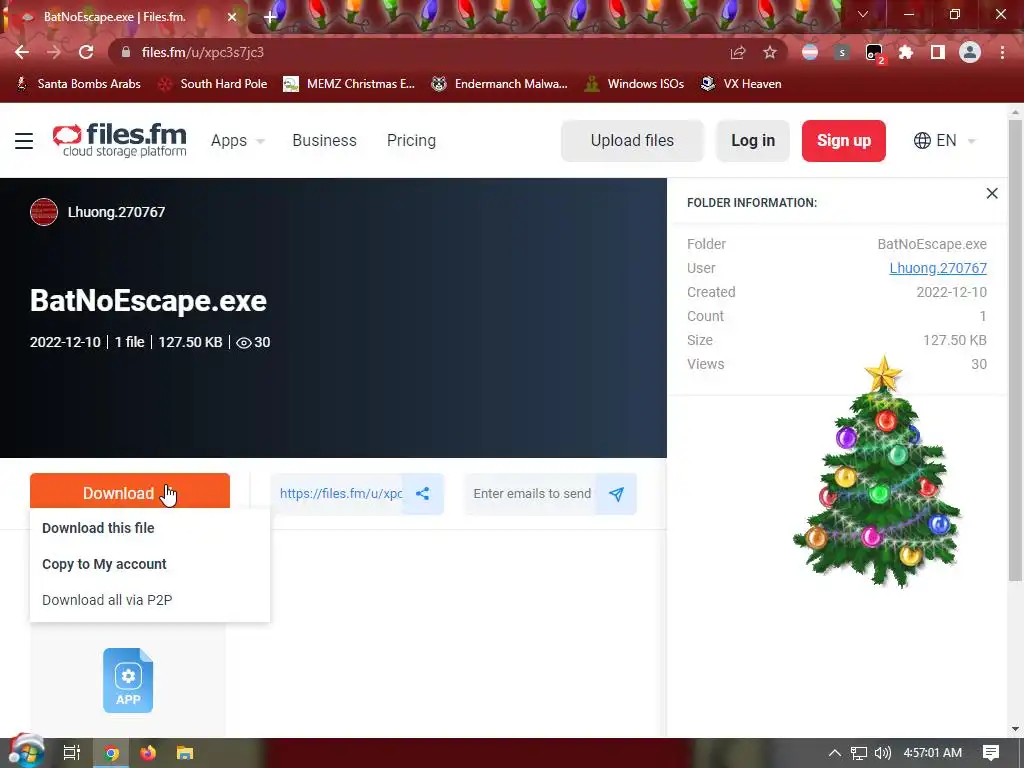Open Chrome three-dot menu

pos(1002,52)
